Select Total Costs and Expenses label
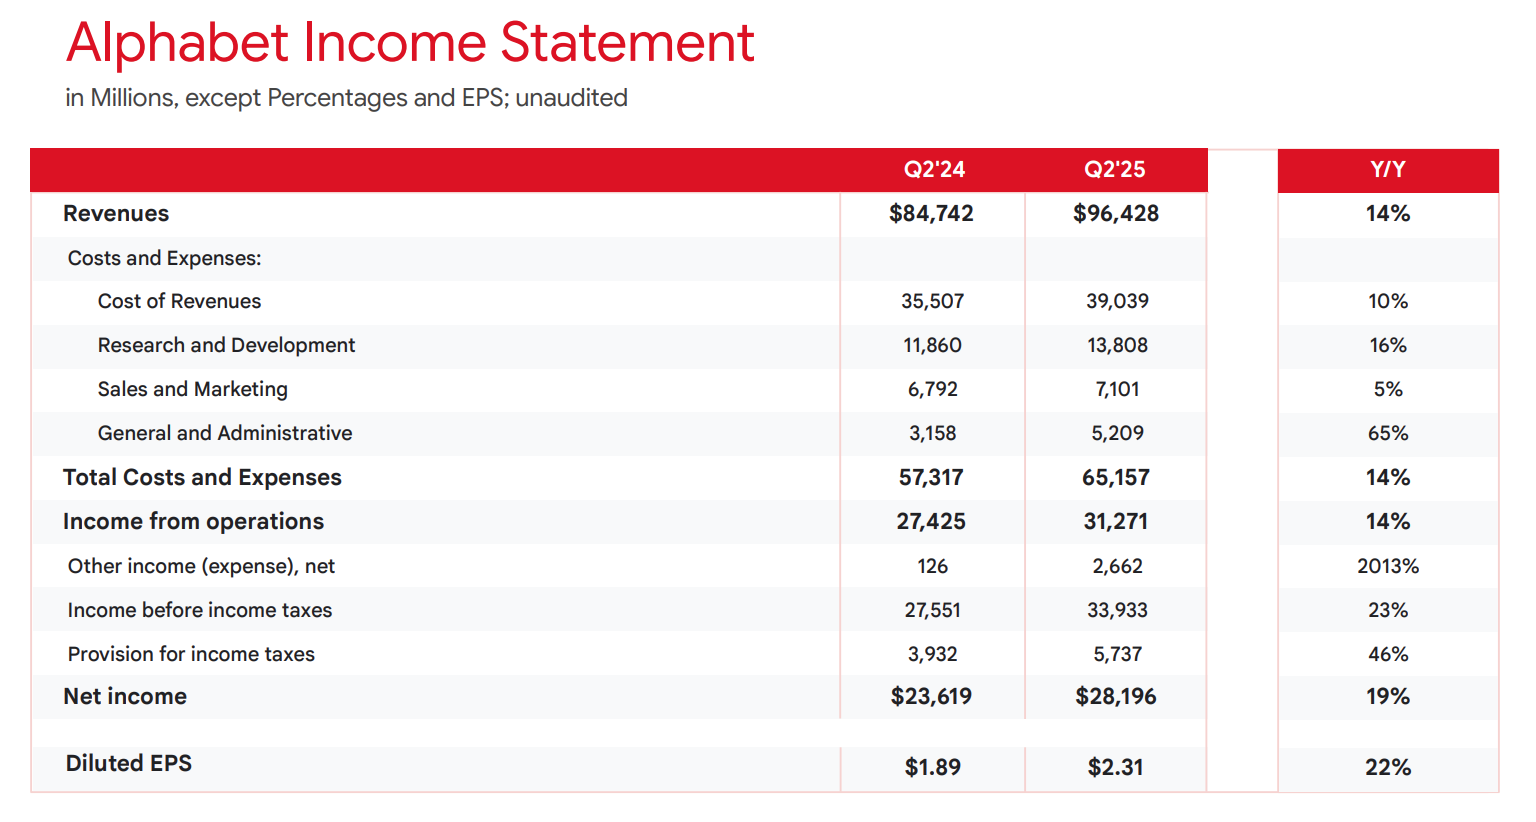 tap(202, 477)
